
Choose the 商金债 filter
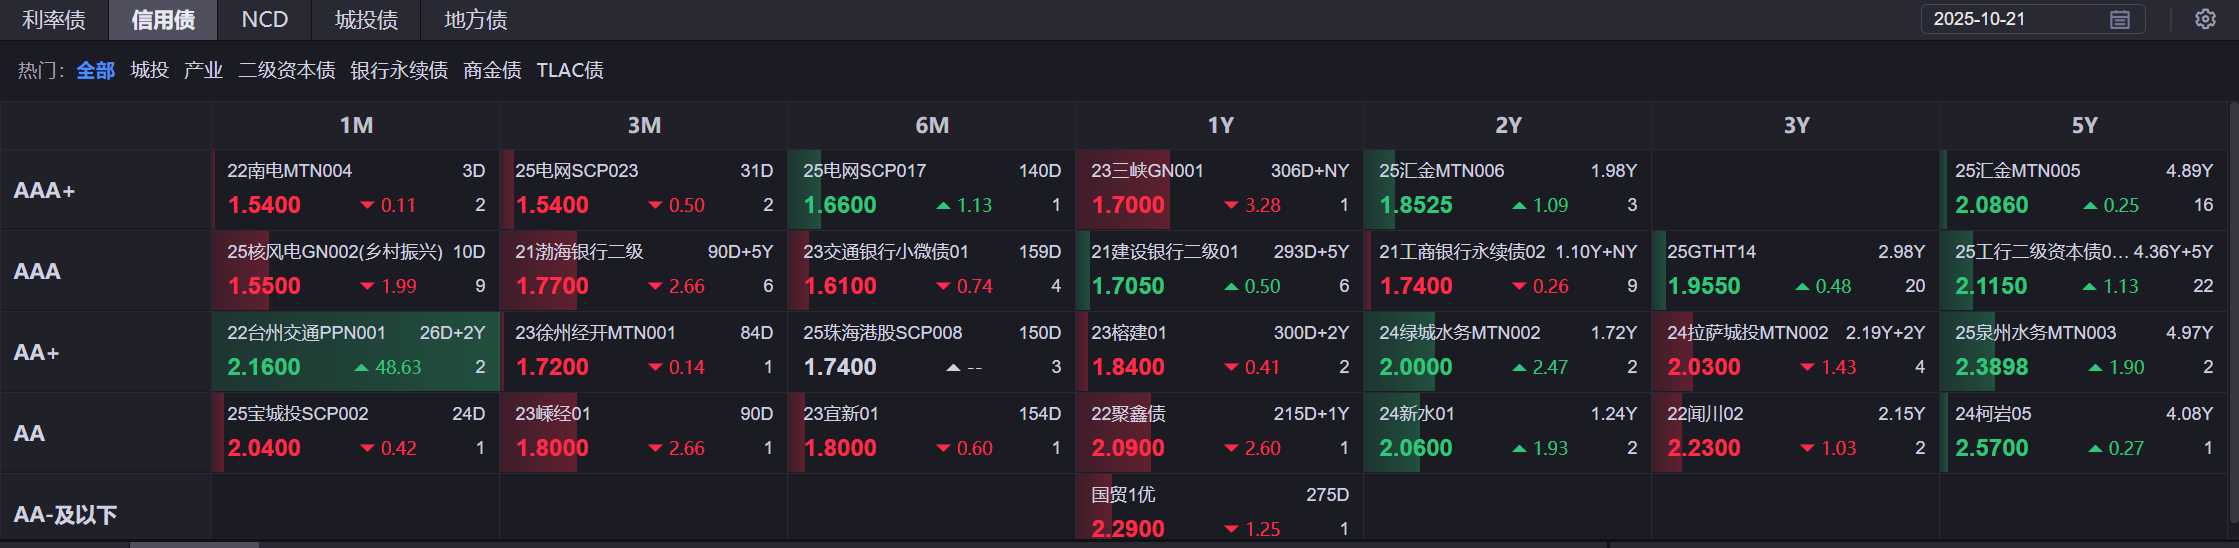[x=492, y=70]
